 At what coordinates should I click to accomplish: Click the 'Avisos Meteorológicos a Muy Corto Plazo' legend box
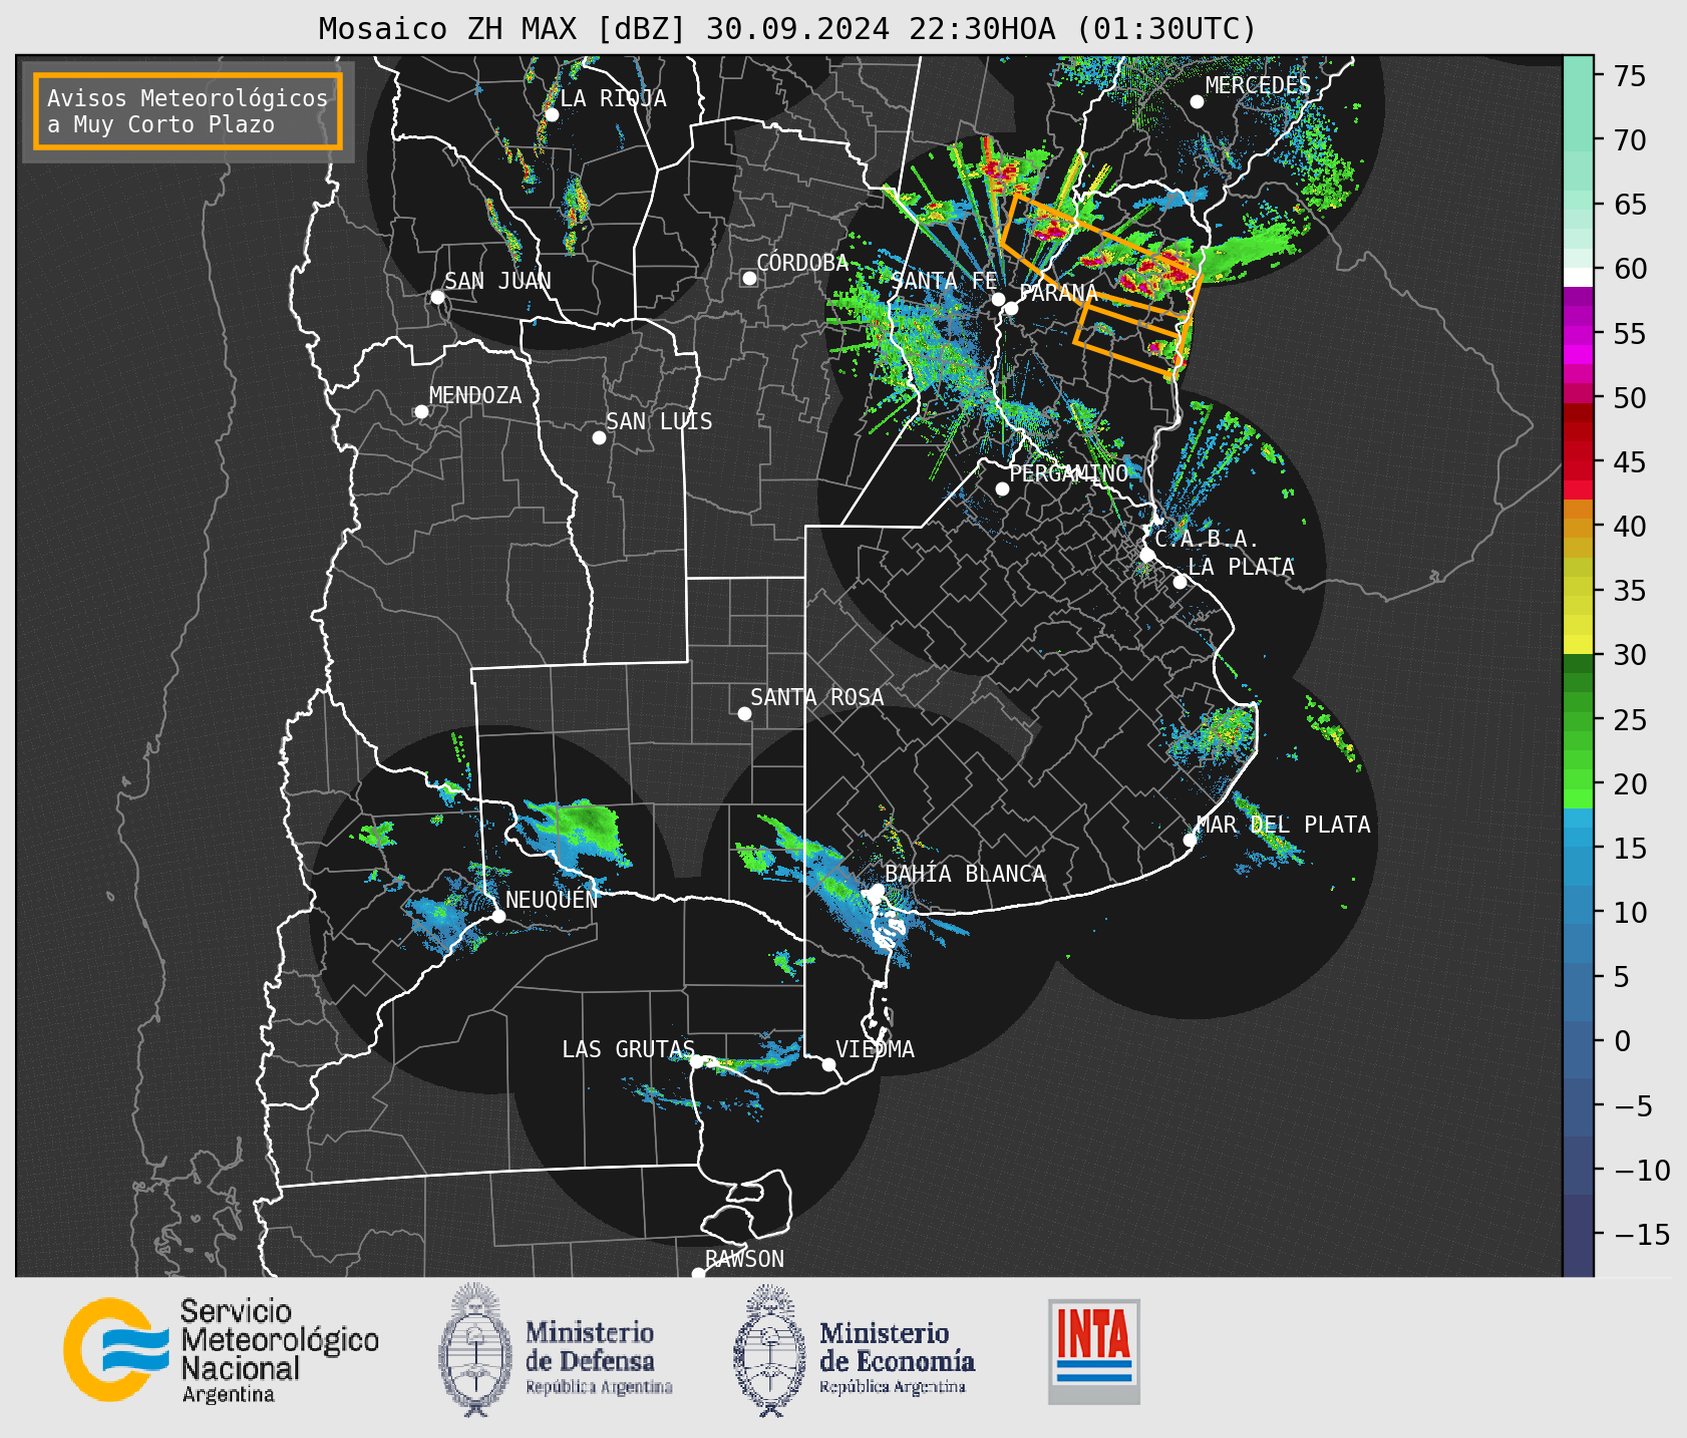tap(188, 111)
